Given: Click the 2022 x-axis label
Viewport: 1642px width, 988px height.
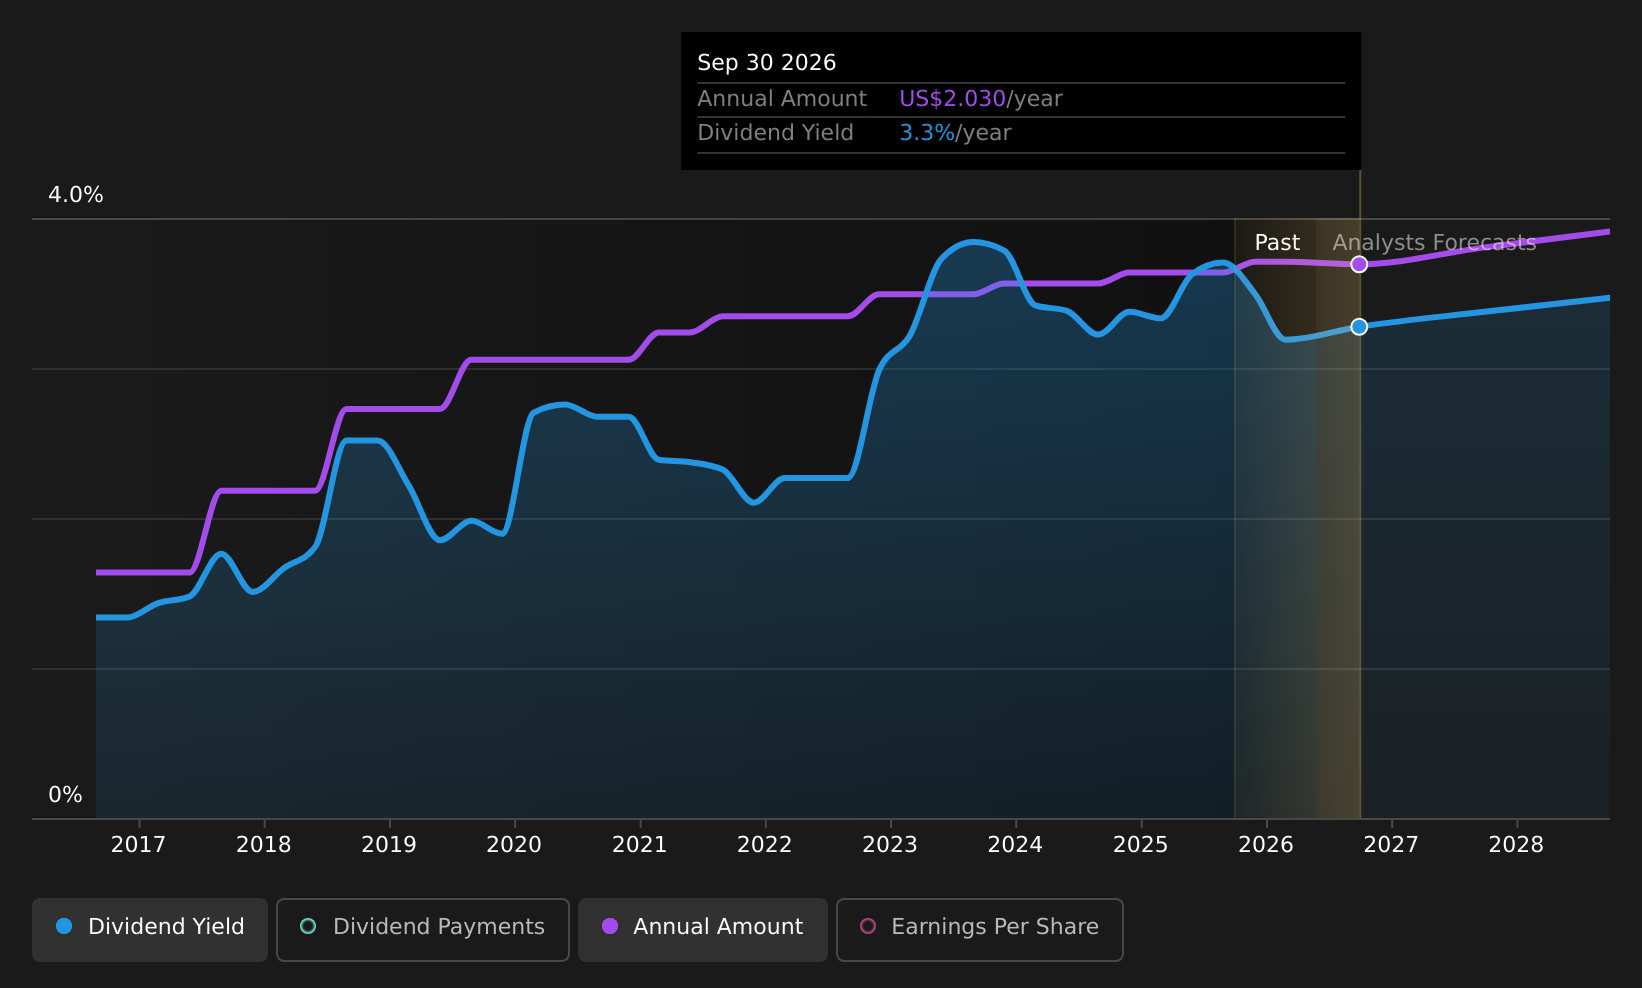Looking at the screenshot, I should pyautogui.click(x=765, y=845).
